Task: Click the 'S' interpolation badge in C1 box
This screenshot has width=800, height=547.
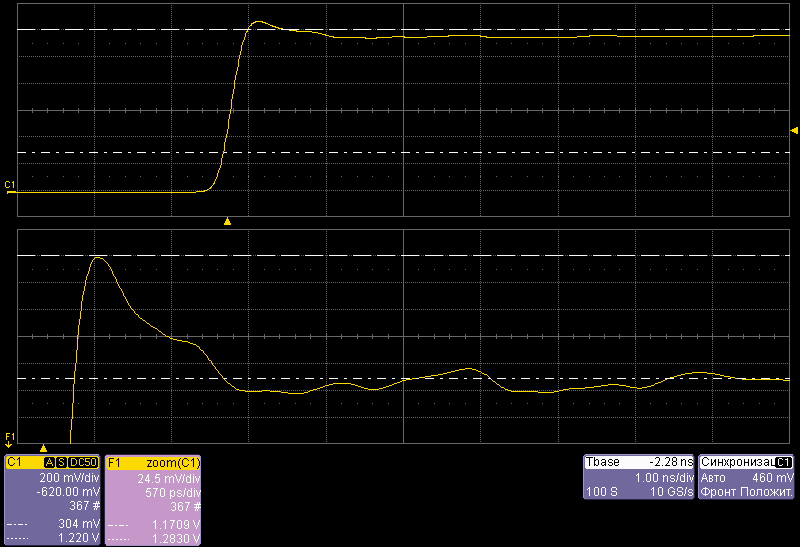Action: (60, 463)
